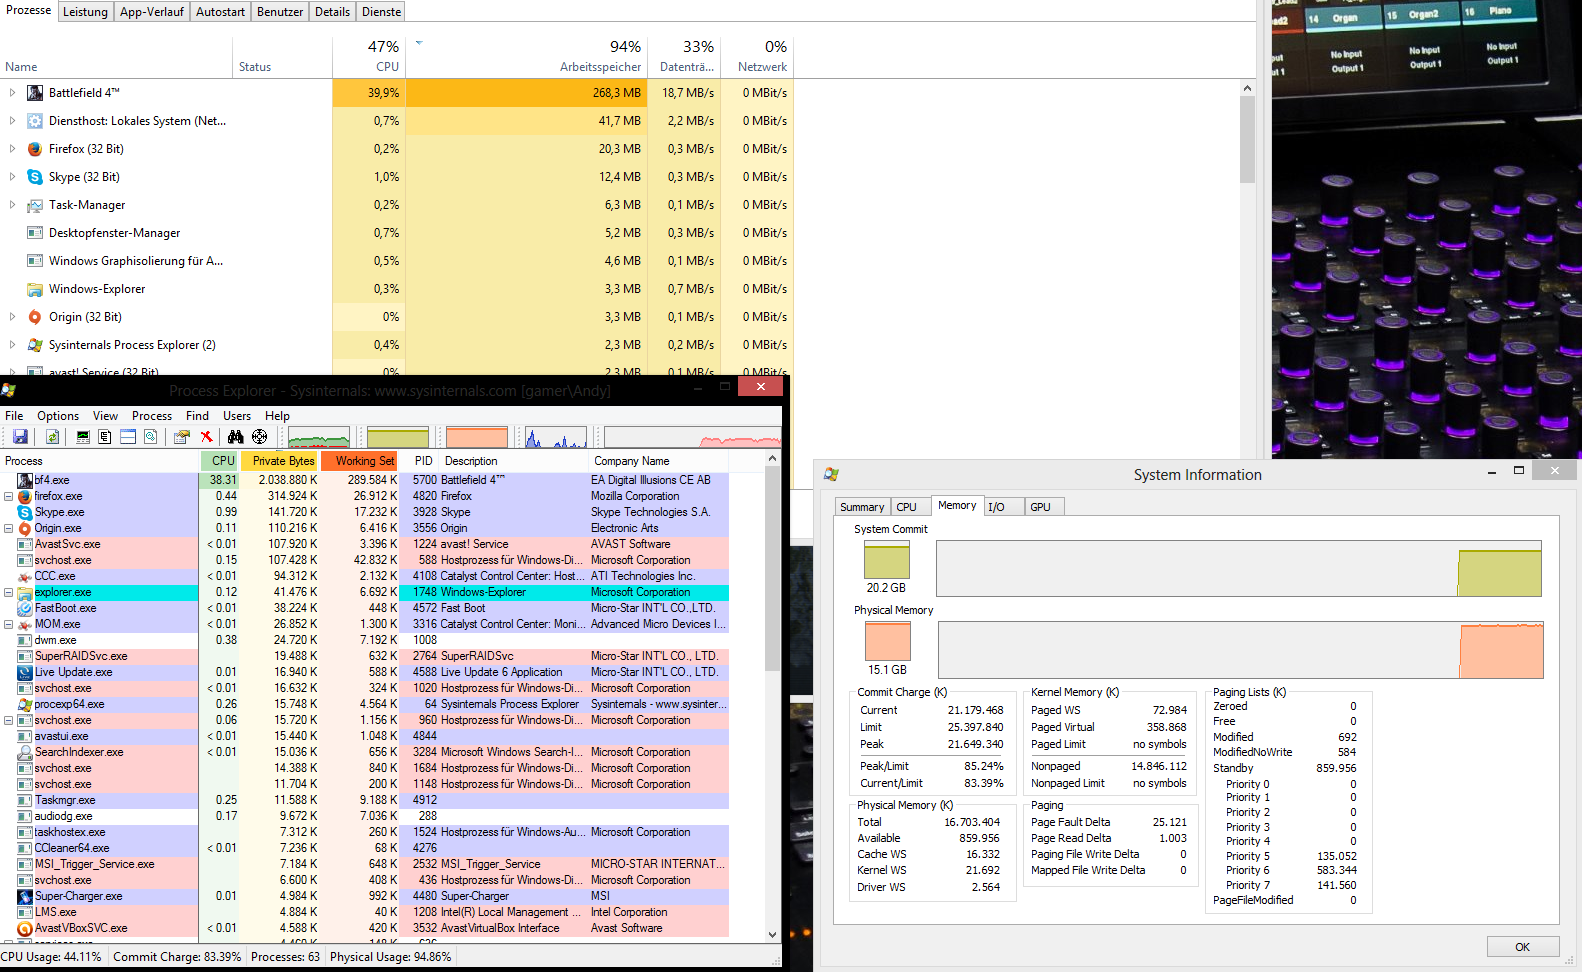Screen dimensions: 1582x972
Task: Click OK in System Information window
Action: (1522, 947)
